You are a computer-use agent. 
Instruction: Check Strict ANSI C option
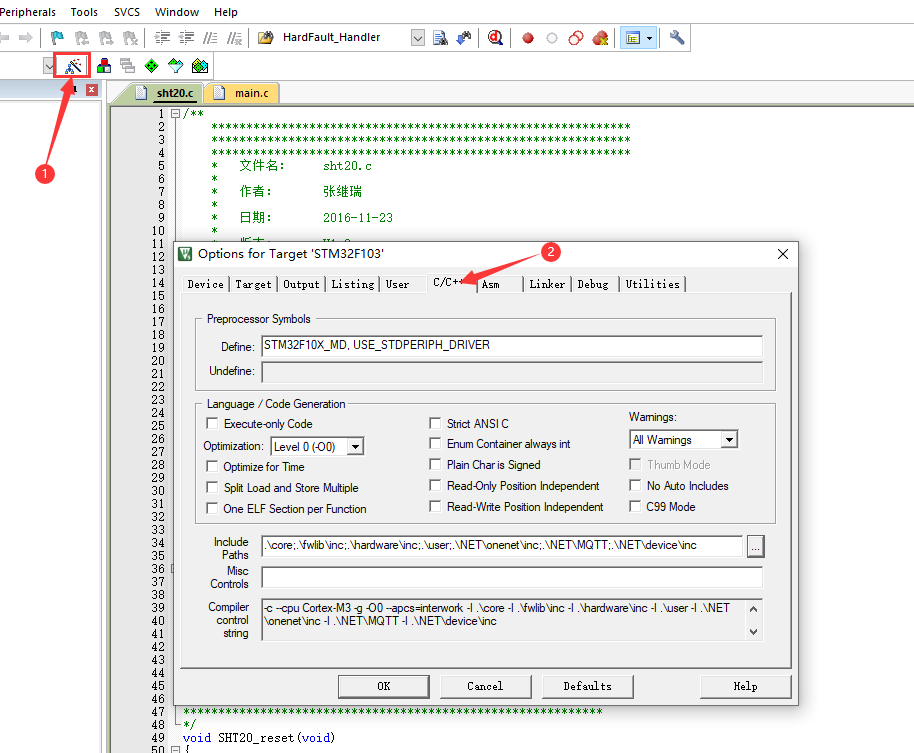pos(435,423)
